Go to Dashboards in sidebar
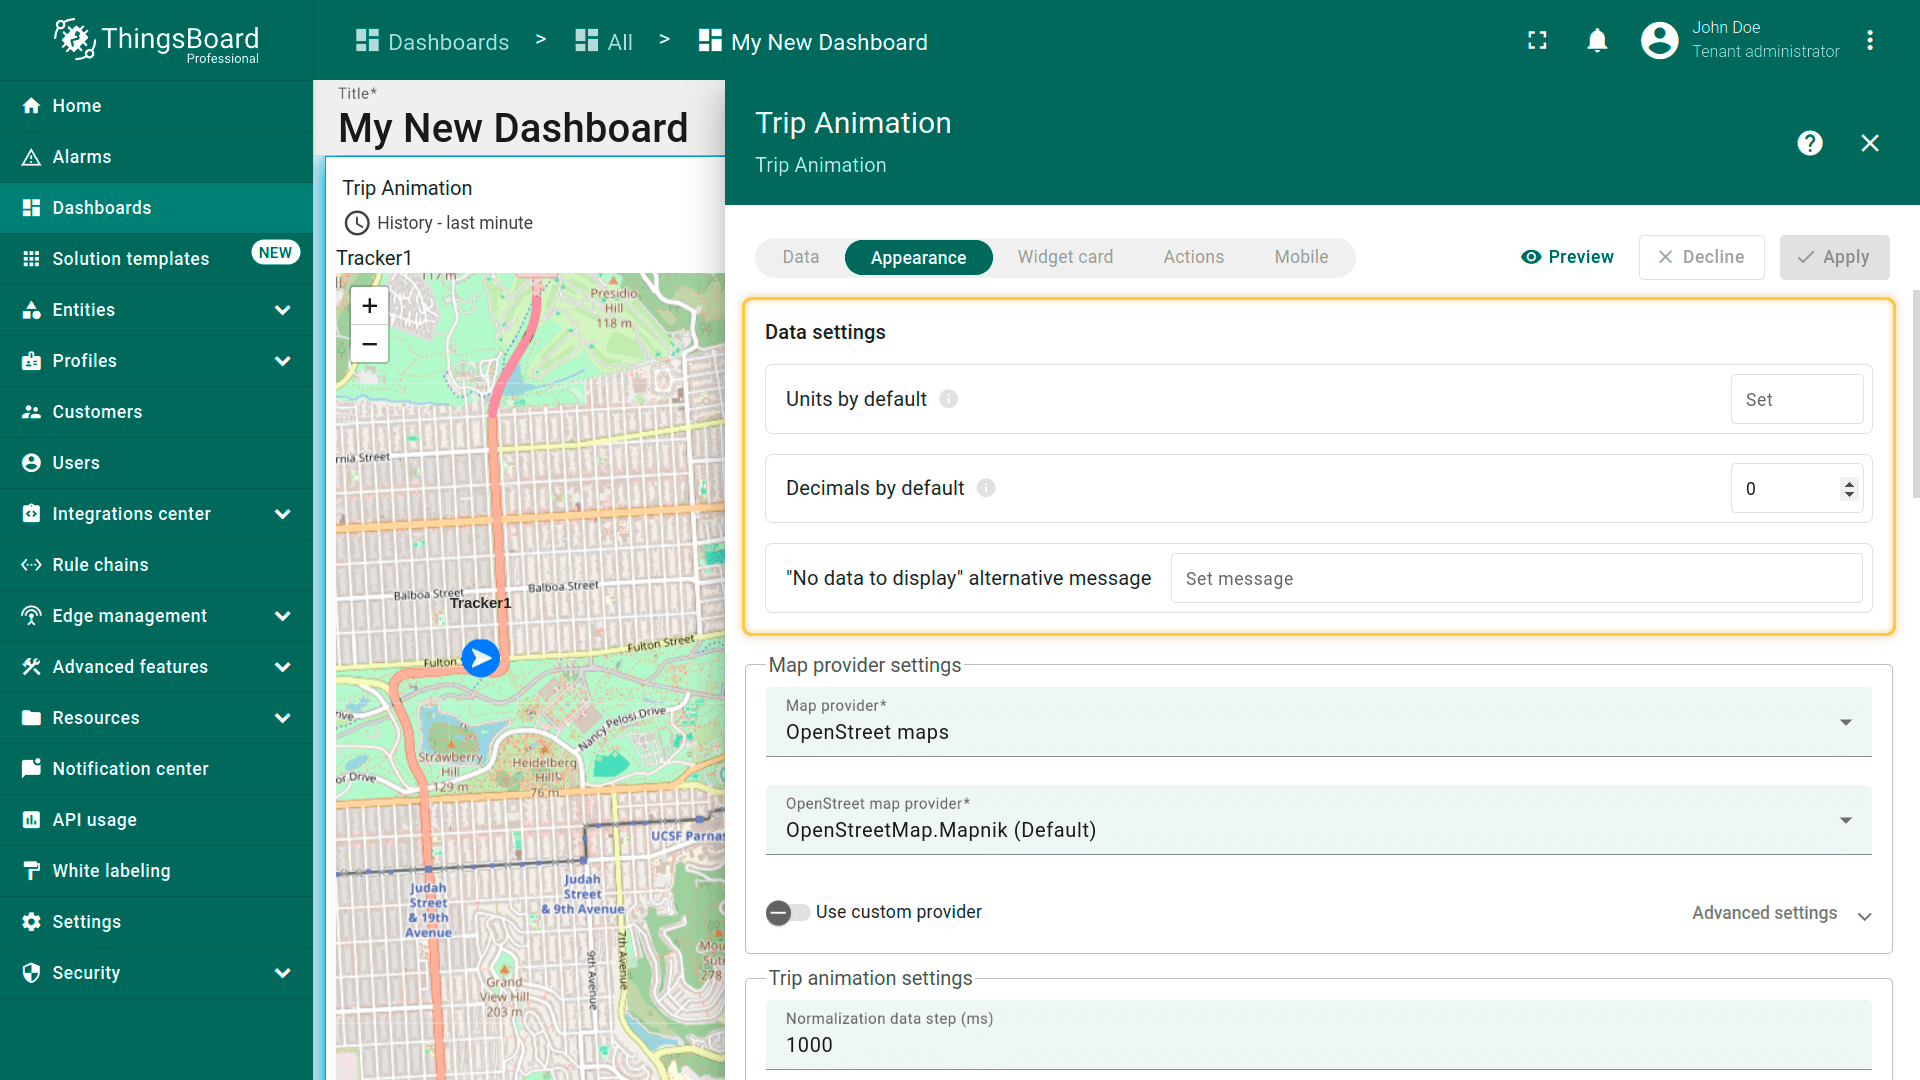Viewport: 1920px width, 1080px height. coord(156,207)
